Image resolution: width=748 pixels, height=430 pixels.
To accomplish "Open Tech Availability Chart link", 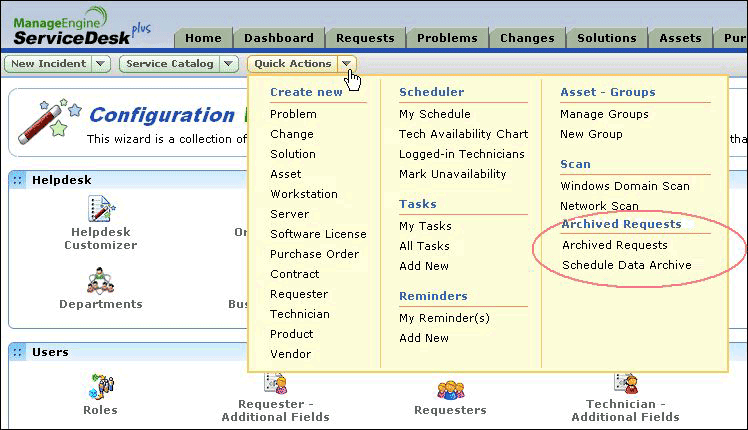I will click(x=463, y=134).
